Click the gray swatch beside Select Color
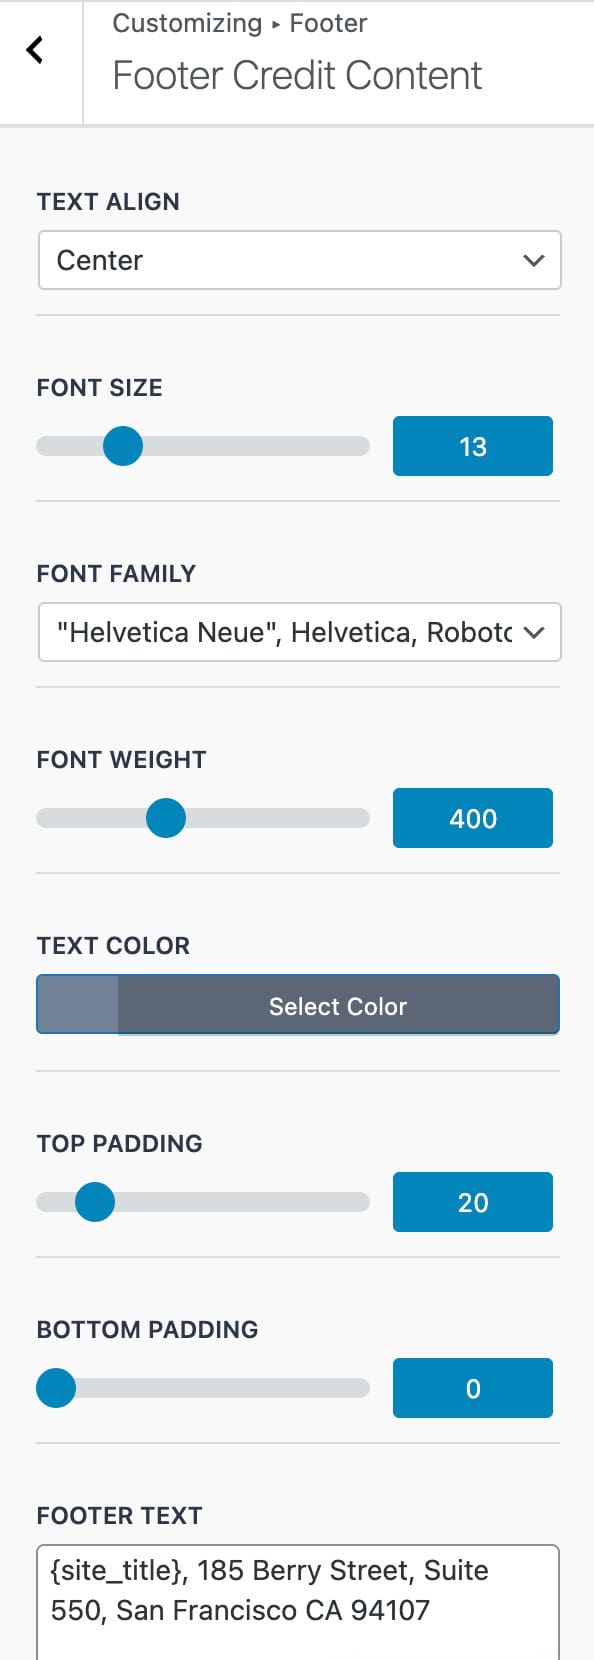This screenshot has width=594, height=1660. [x=77, y=1005]
